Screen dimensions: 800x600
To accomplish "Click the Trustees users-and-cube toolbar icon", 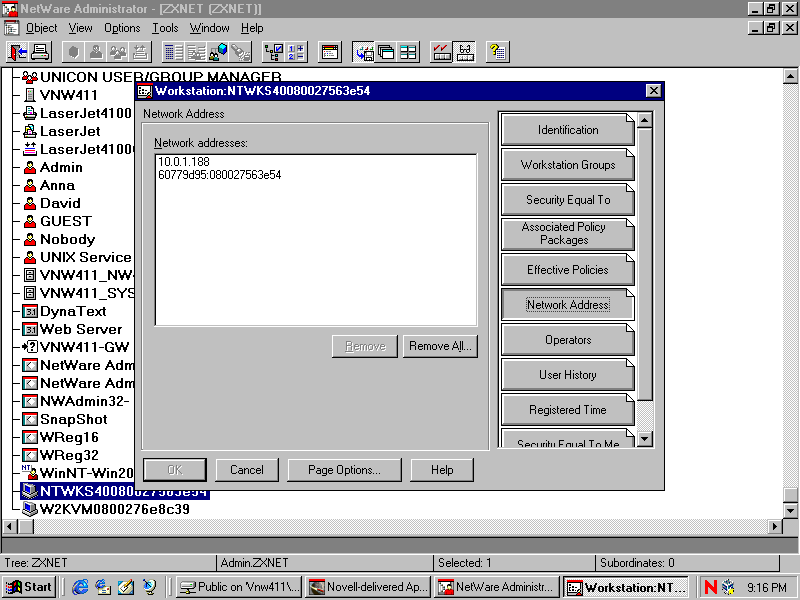I will [218, 52].
